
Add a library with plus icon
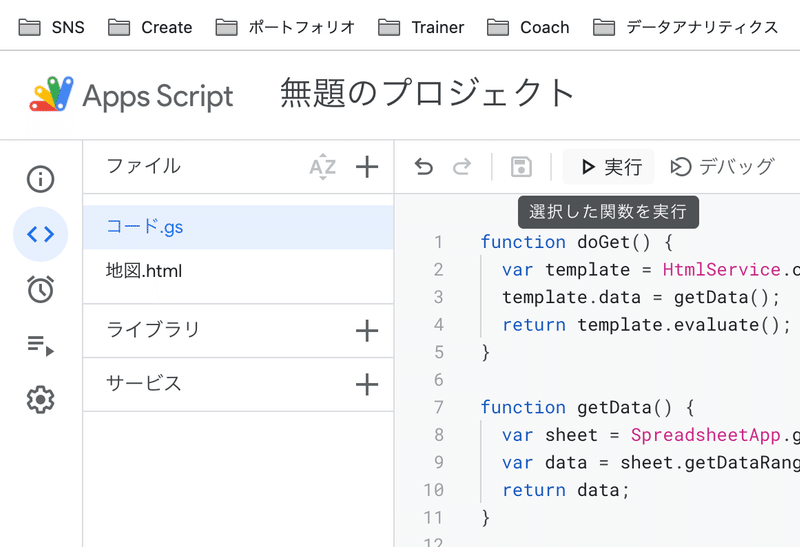[x=367, y=330]
